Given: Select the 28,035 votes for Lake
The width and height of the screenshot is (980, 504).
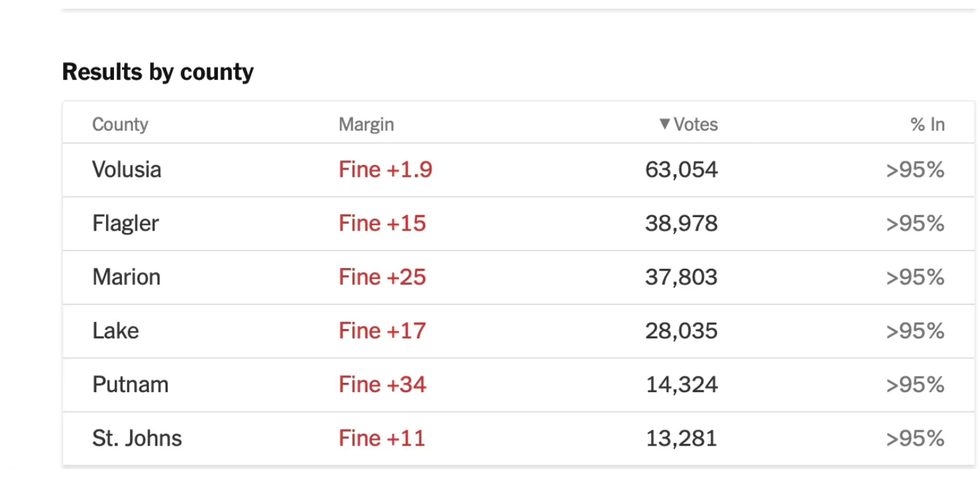Looking at the screenshot, I should click(x=681, y=331).
